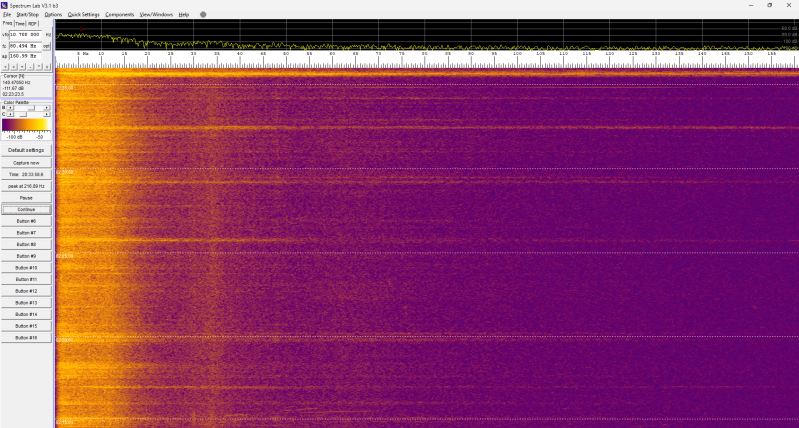Click Button #6
The width and height of the screenshot is (799, 428).
click(x=26, y=221)
